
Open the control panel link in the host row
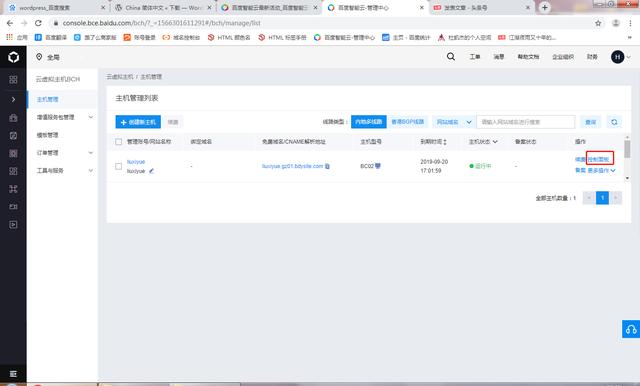(x=598, y=159)
